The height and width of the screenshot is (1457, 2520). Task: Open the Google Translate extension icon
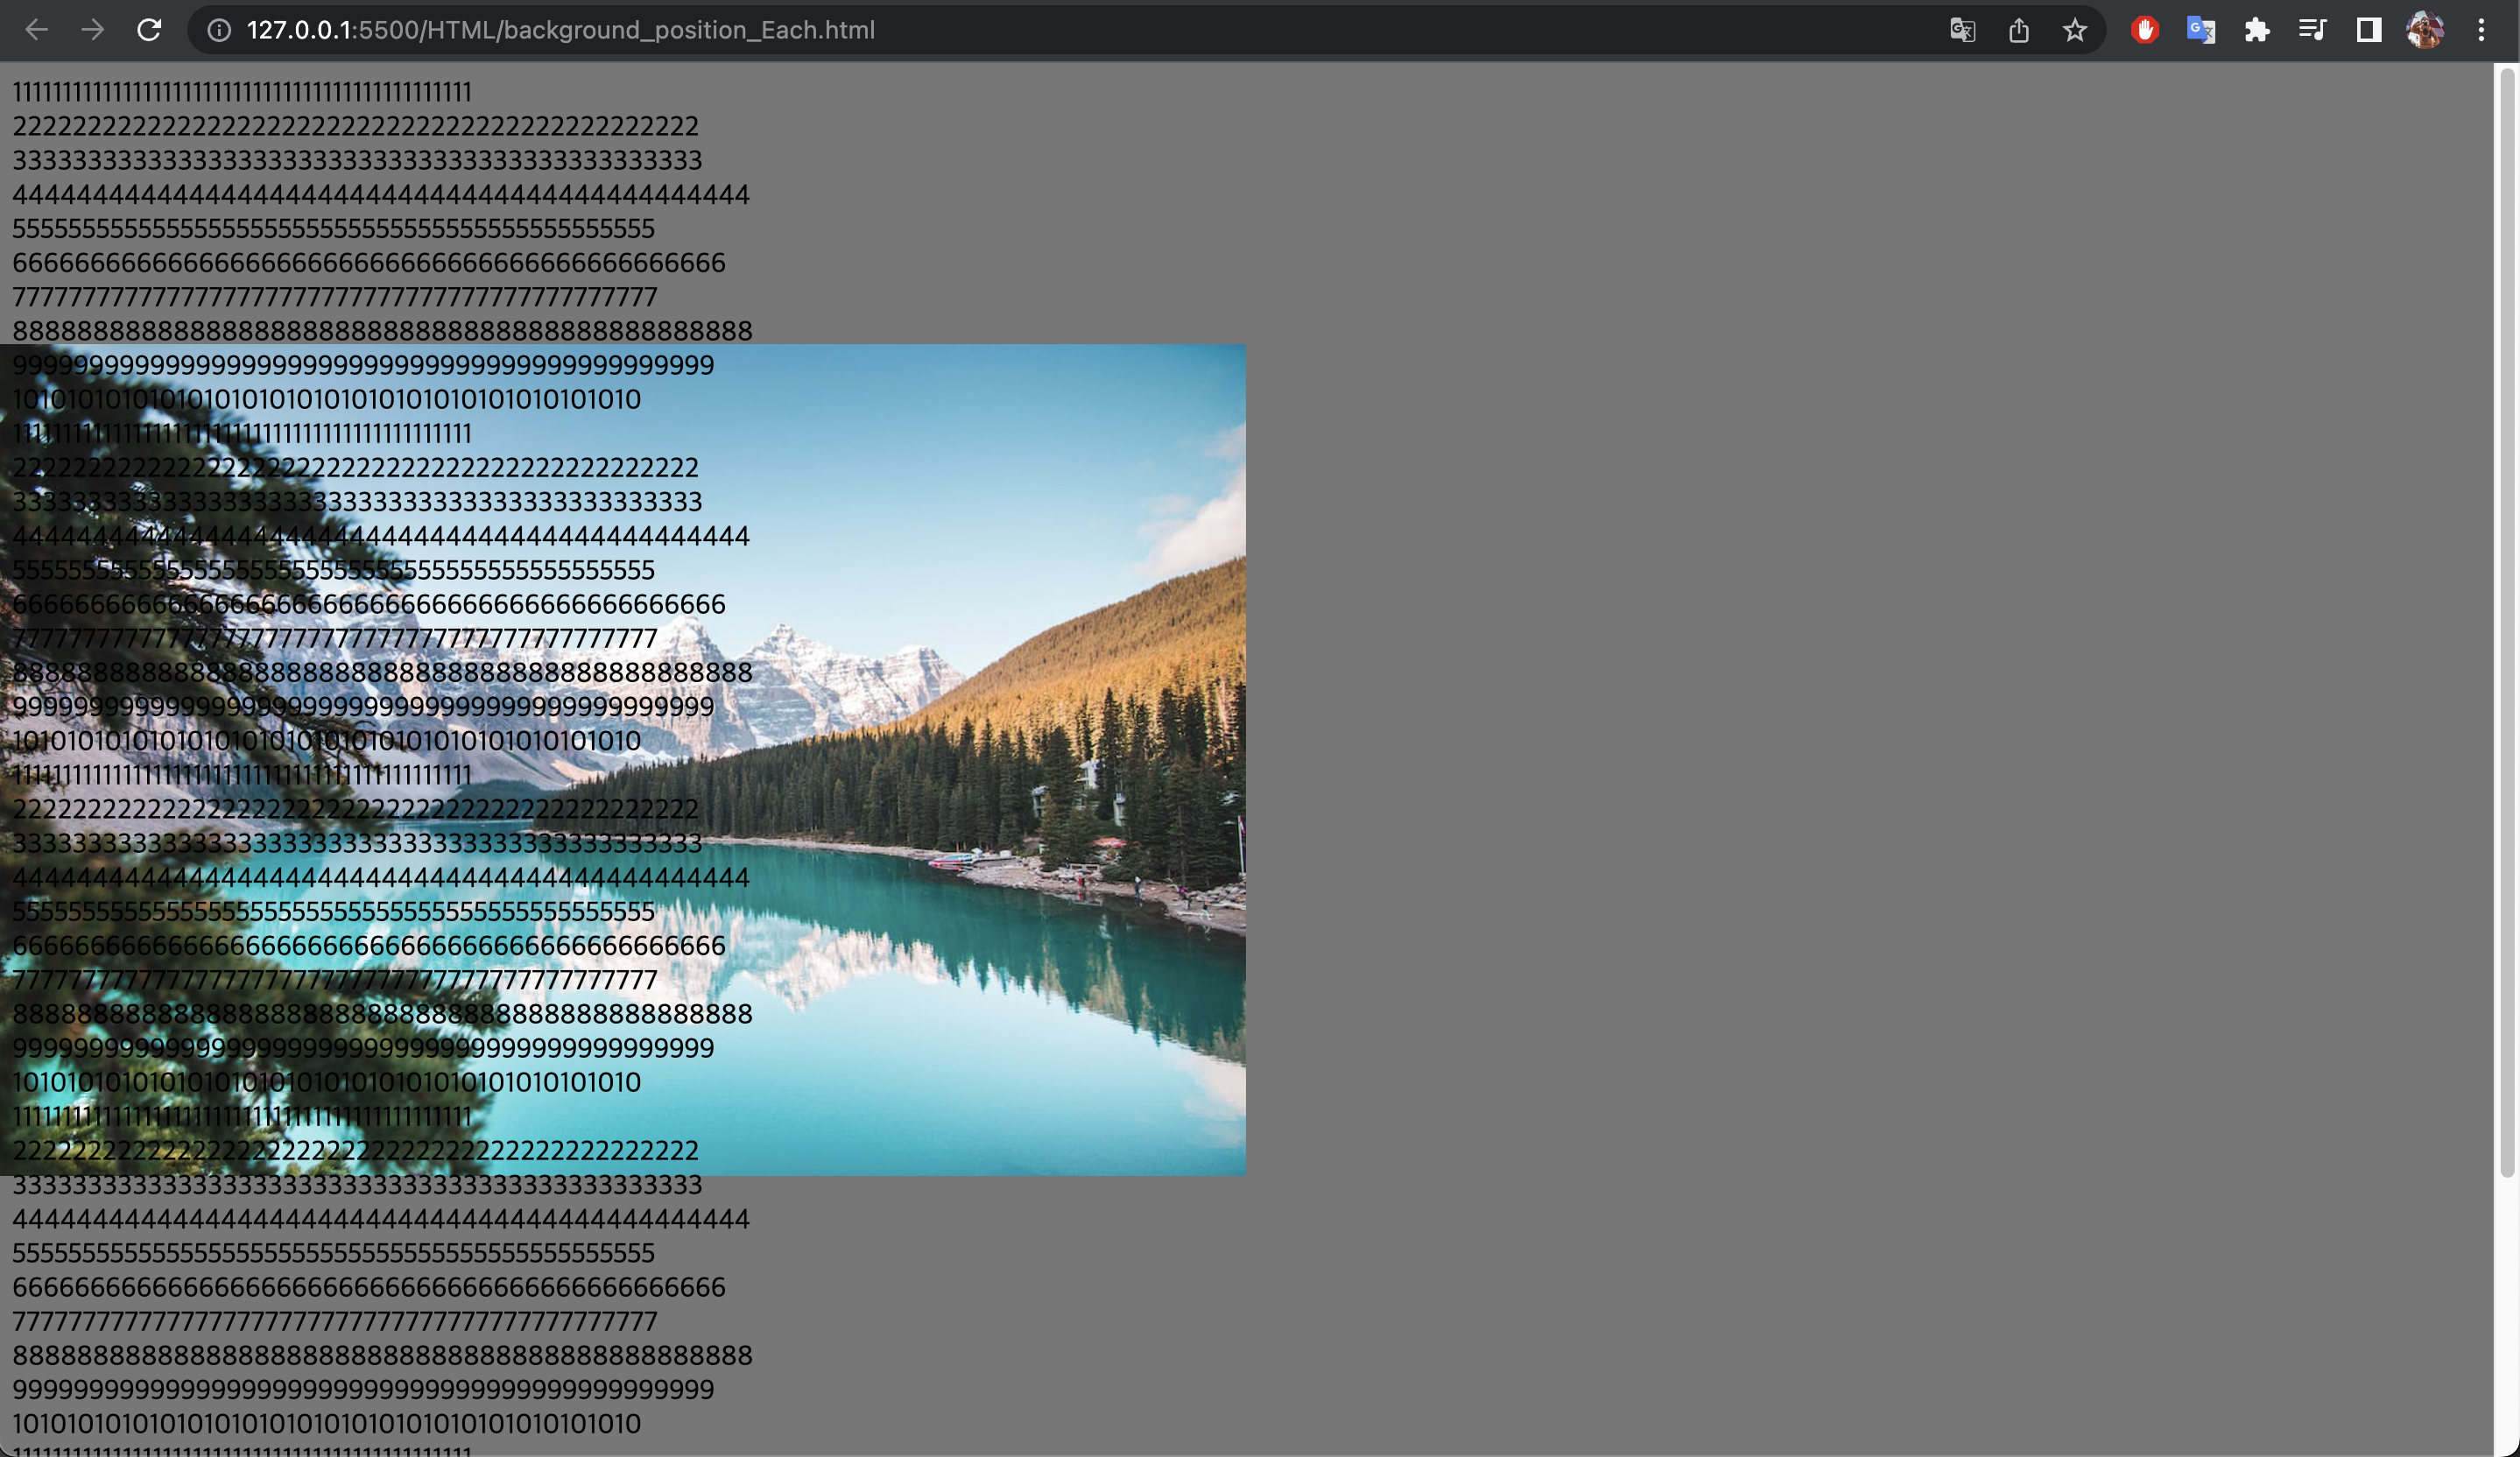pyautogui.click(x=2200, y=30)
